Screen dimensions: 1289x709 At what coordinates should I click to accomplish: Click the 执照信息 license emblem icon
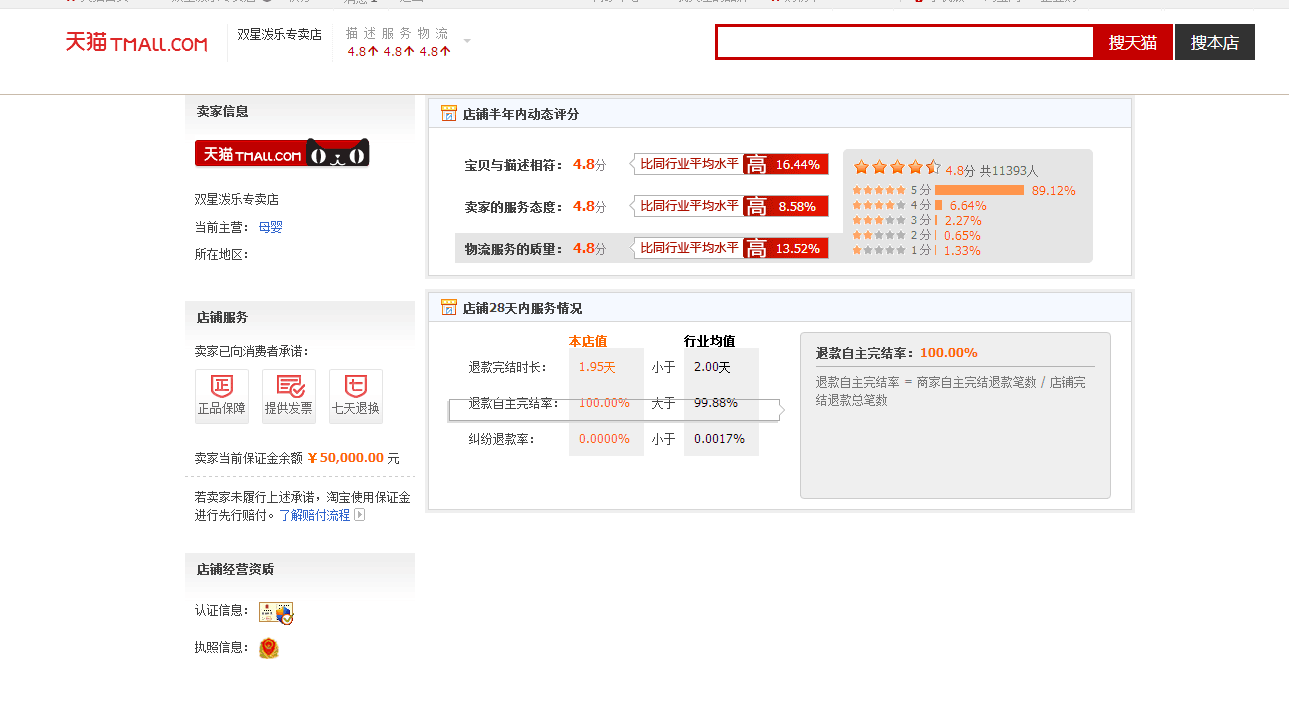tap(269, 648)
